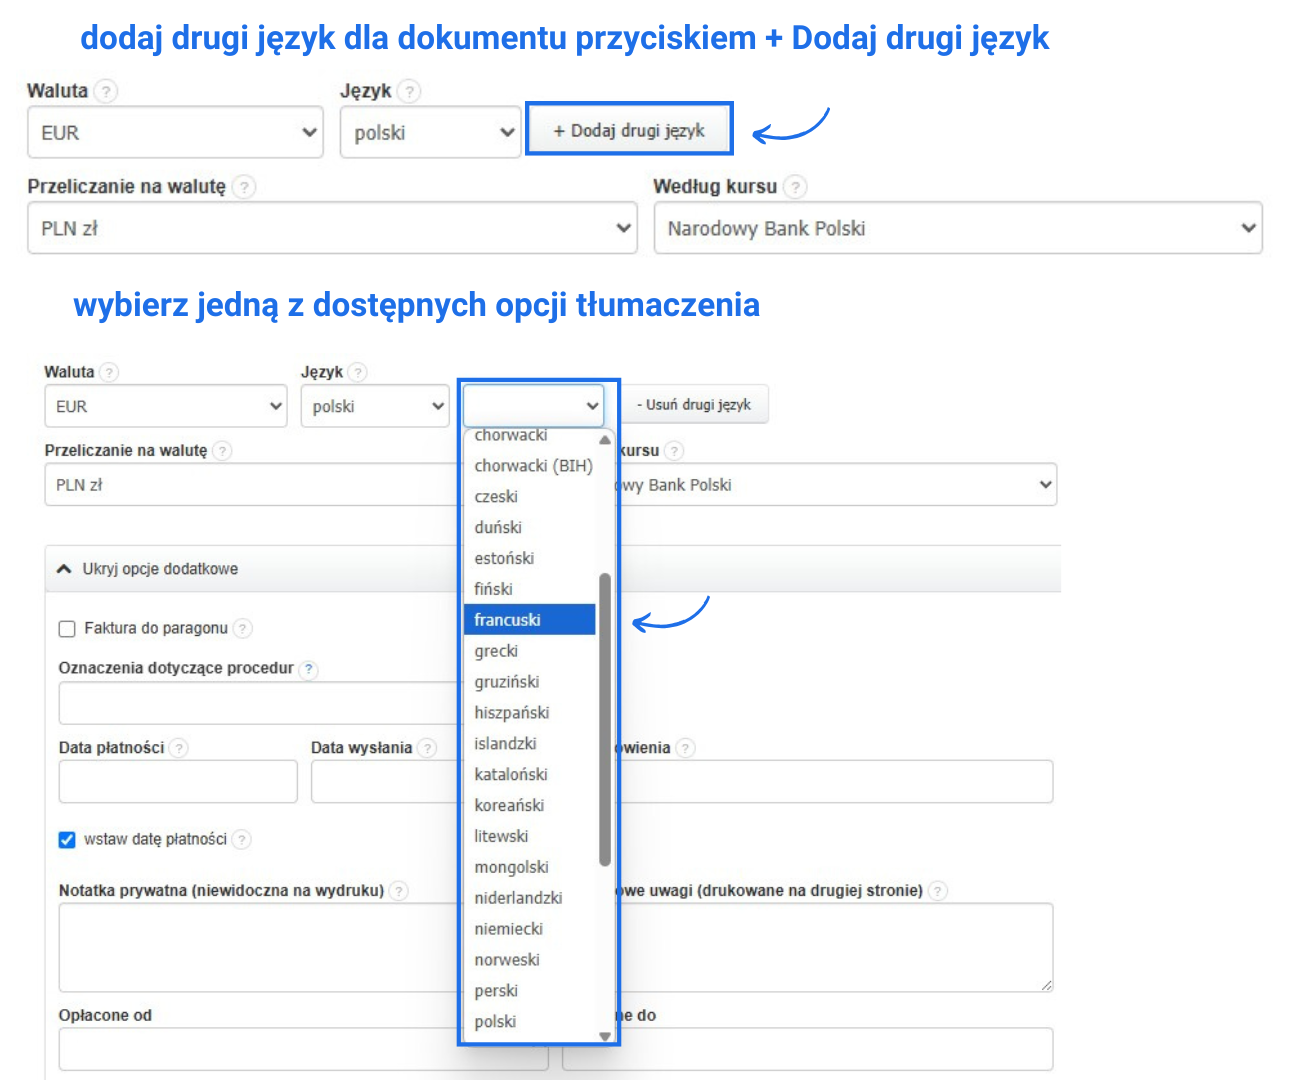Click the question mark beside Język
Screen dimensions: 1292x1080
pos(408,91)
